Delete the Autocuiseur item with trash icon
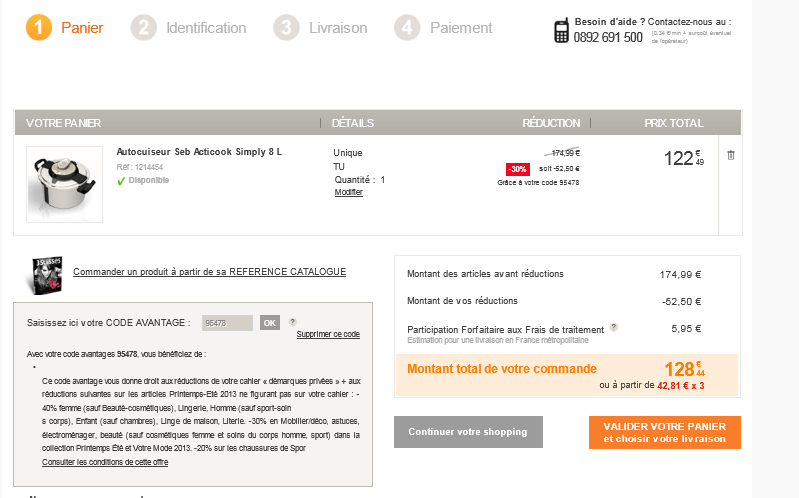Viewport: 799px width, 498px height. click(x=730, y=155)
